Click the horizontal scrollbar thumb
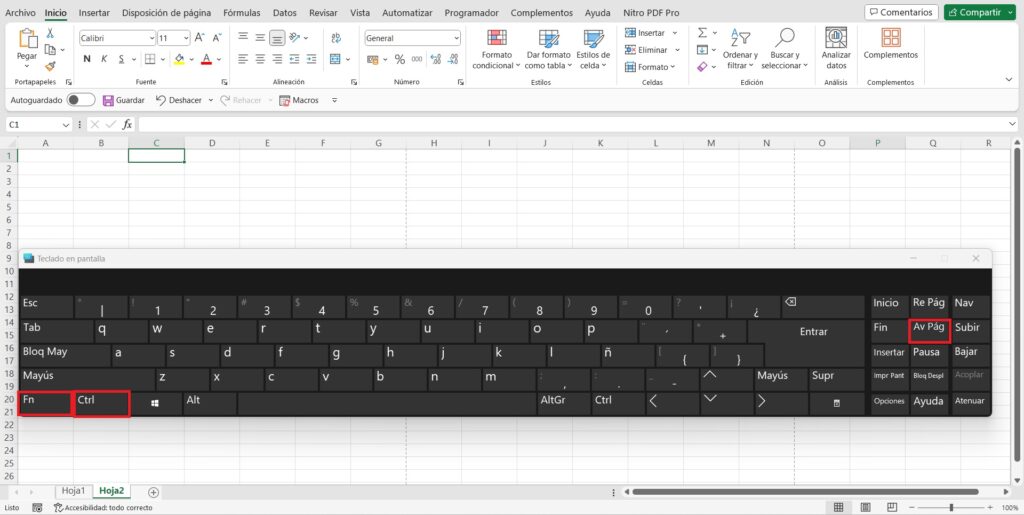1024x515 pixels. (805, 492)
